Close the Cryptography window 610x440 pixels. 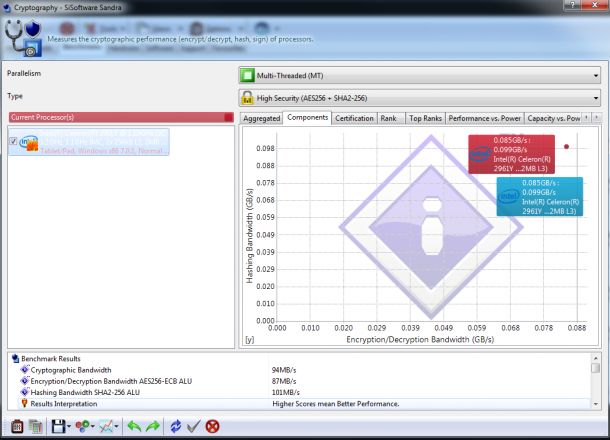(595, 5)
